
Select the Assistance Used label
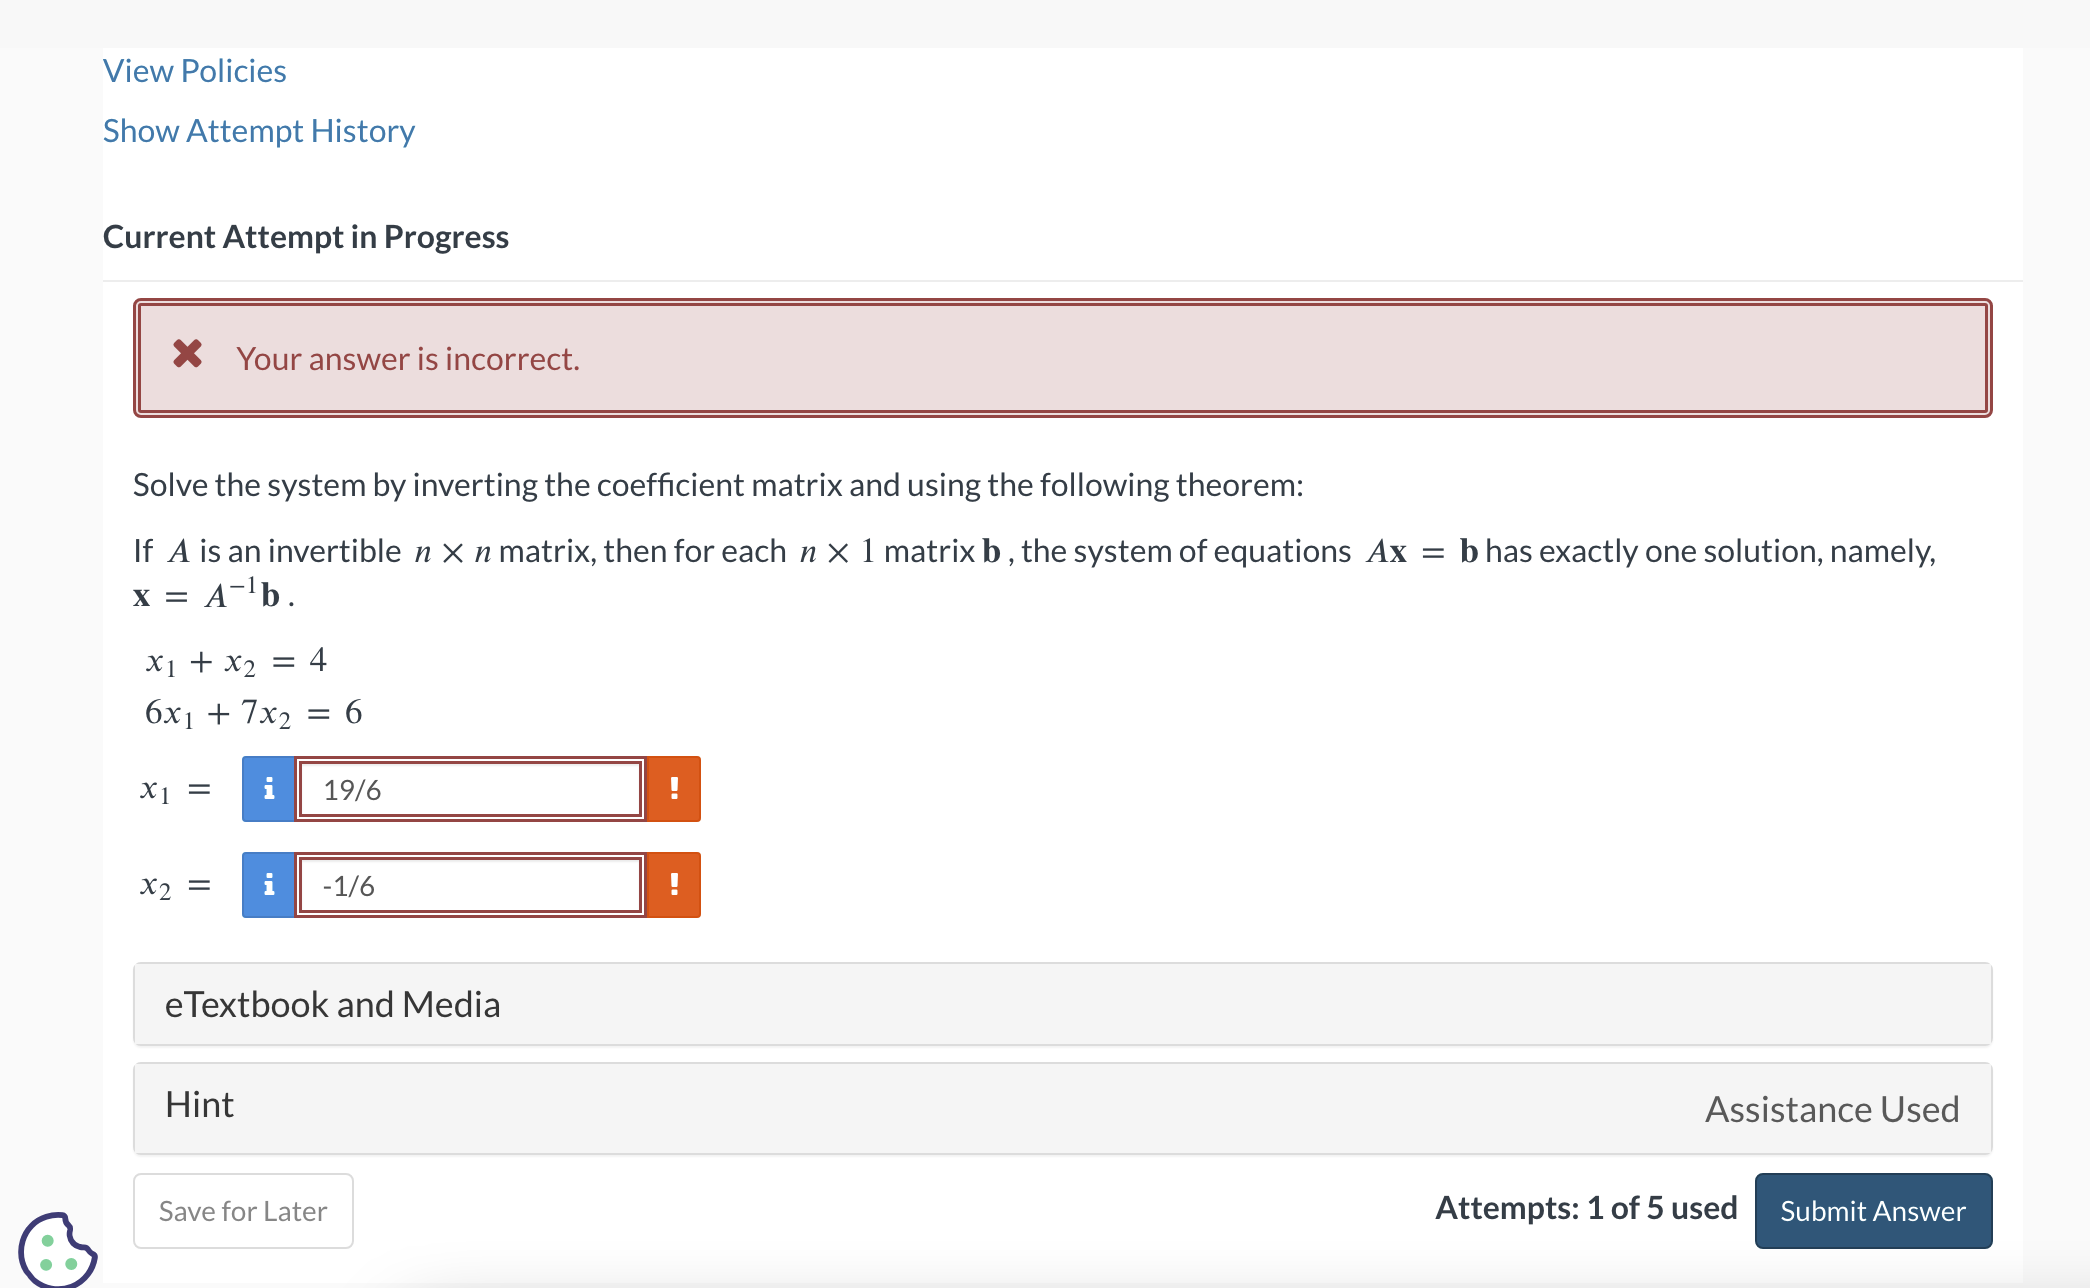1830,1108
